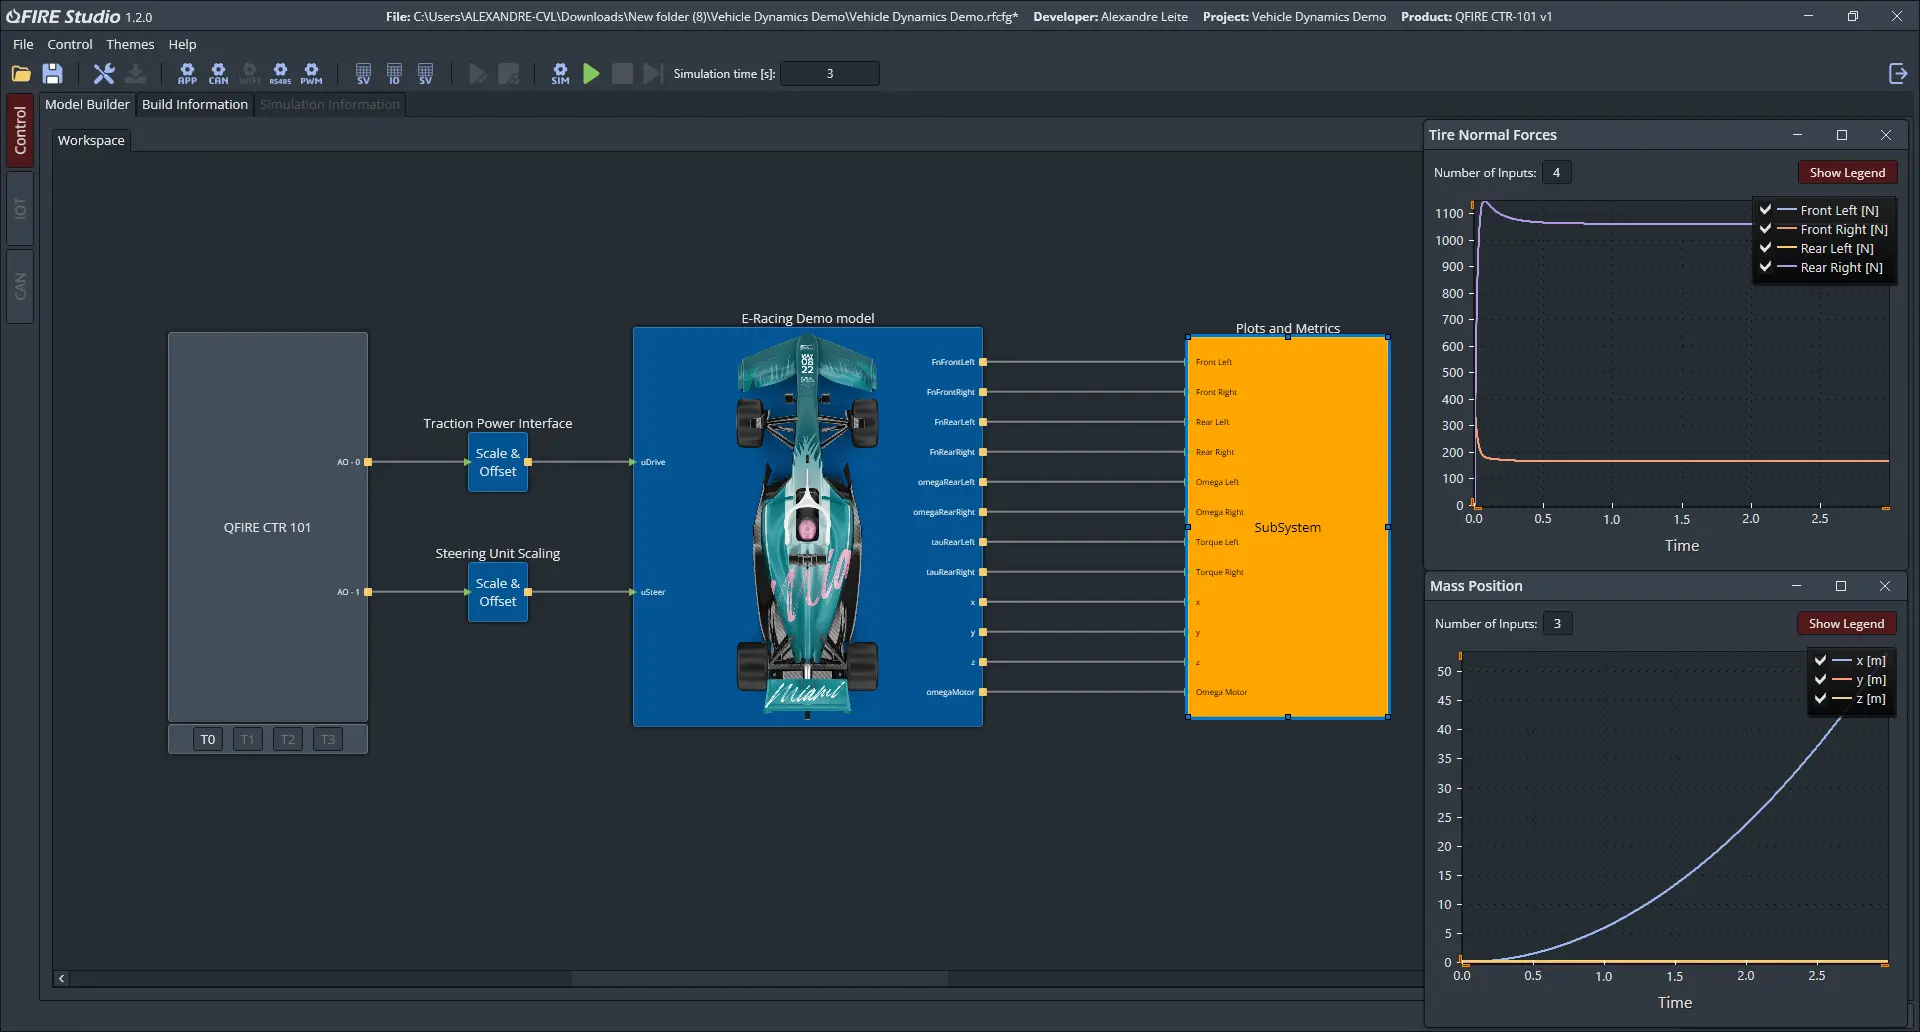This screenshot has width=1920, height=1032.
Task: Start the simulation with green play button
Action: (x=591, y=73)
